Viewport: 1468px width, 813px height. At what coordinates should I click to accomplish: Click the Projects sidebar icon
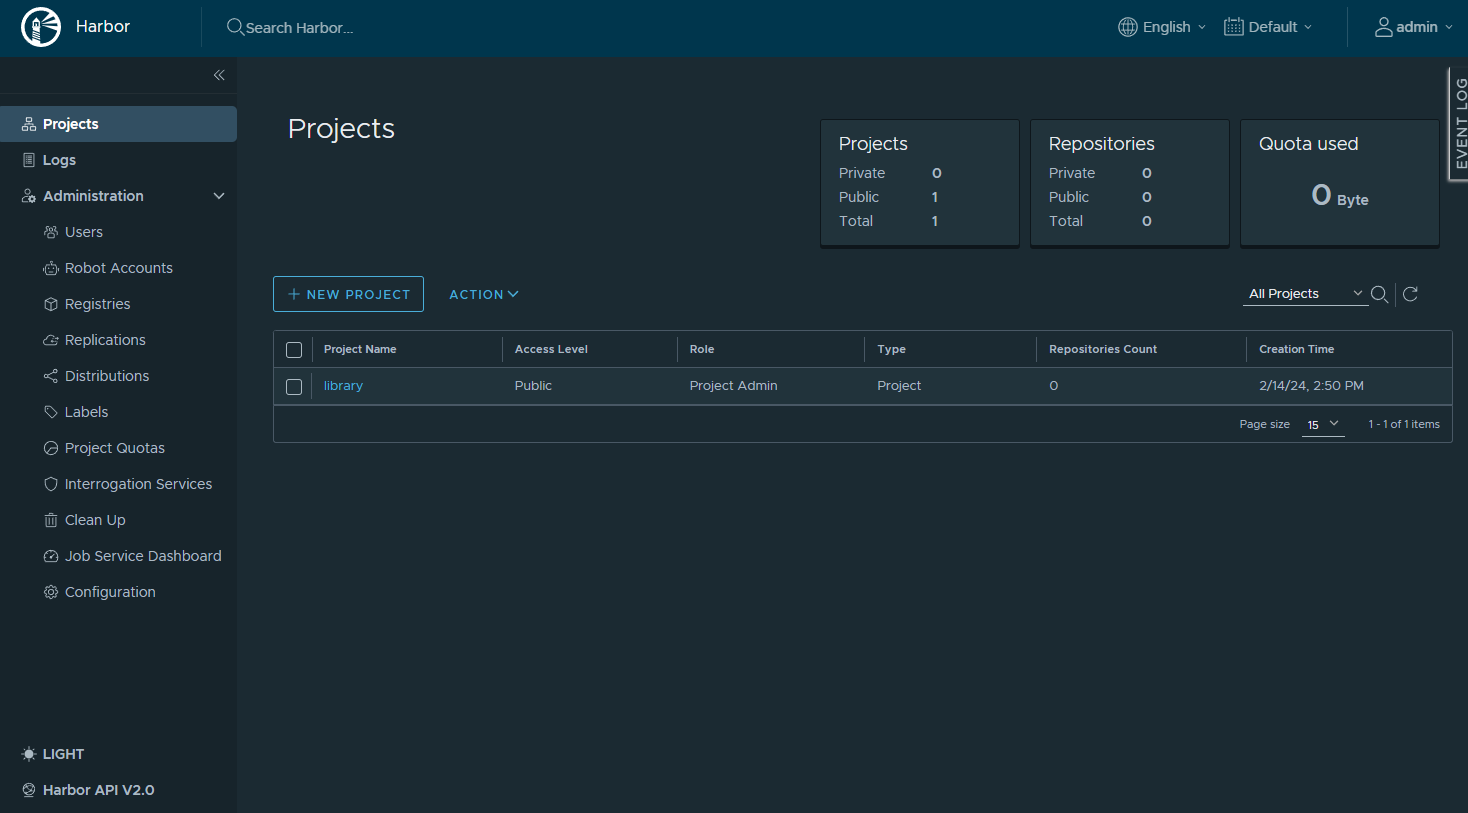(x=29, y=124)
